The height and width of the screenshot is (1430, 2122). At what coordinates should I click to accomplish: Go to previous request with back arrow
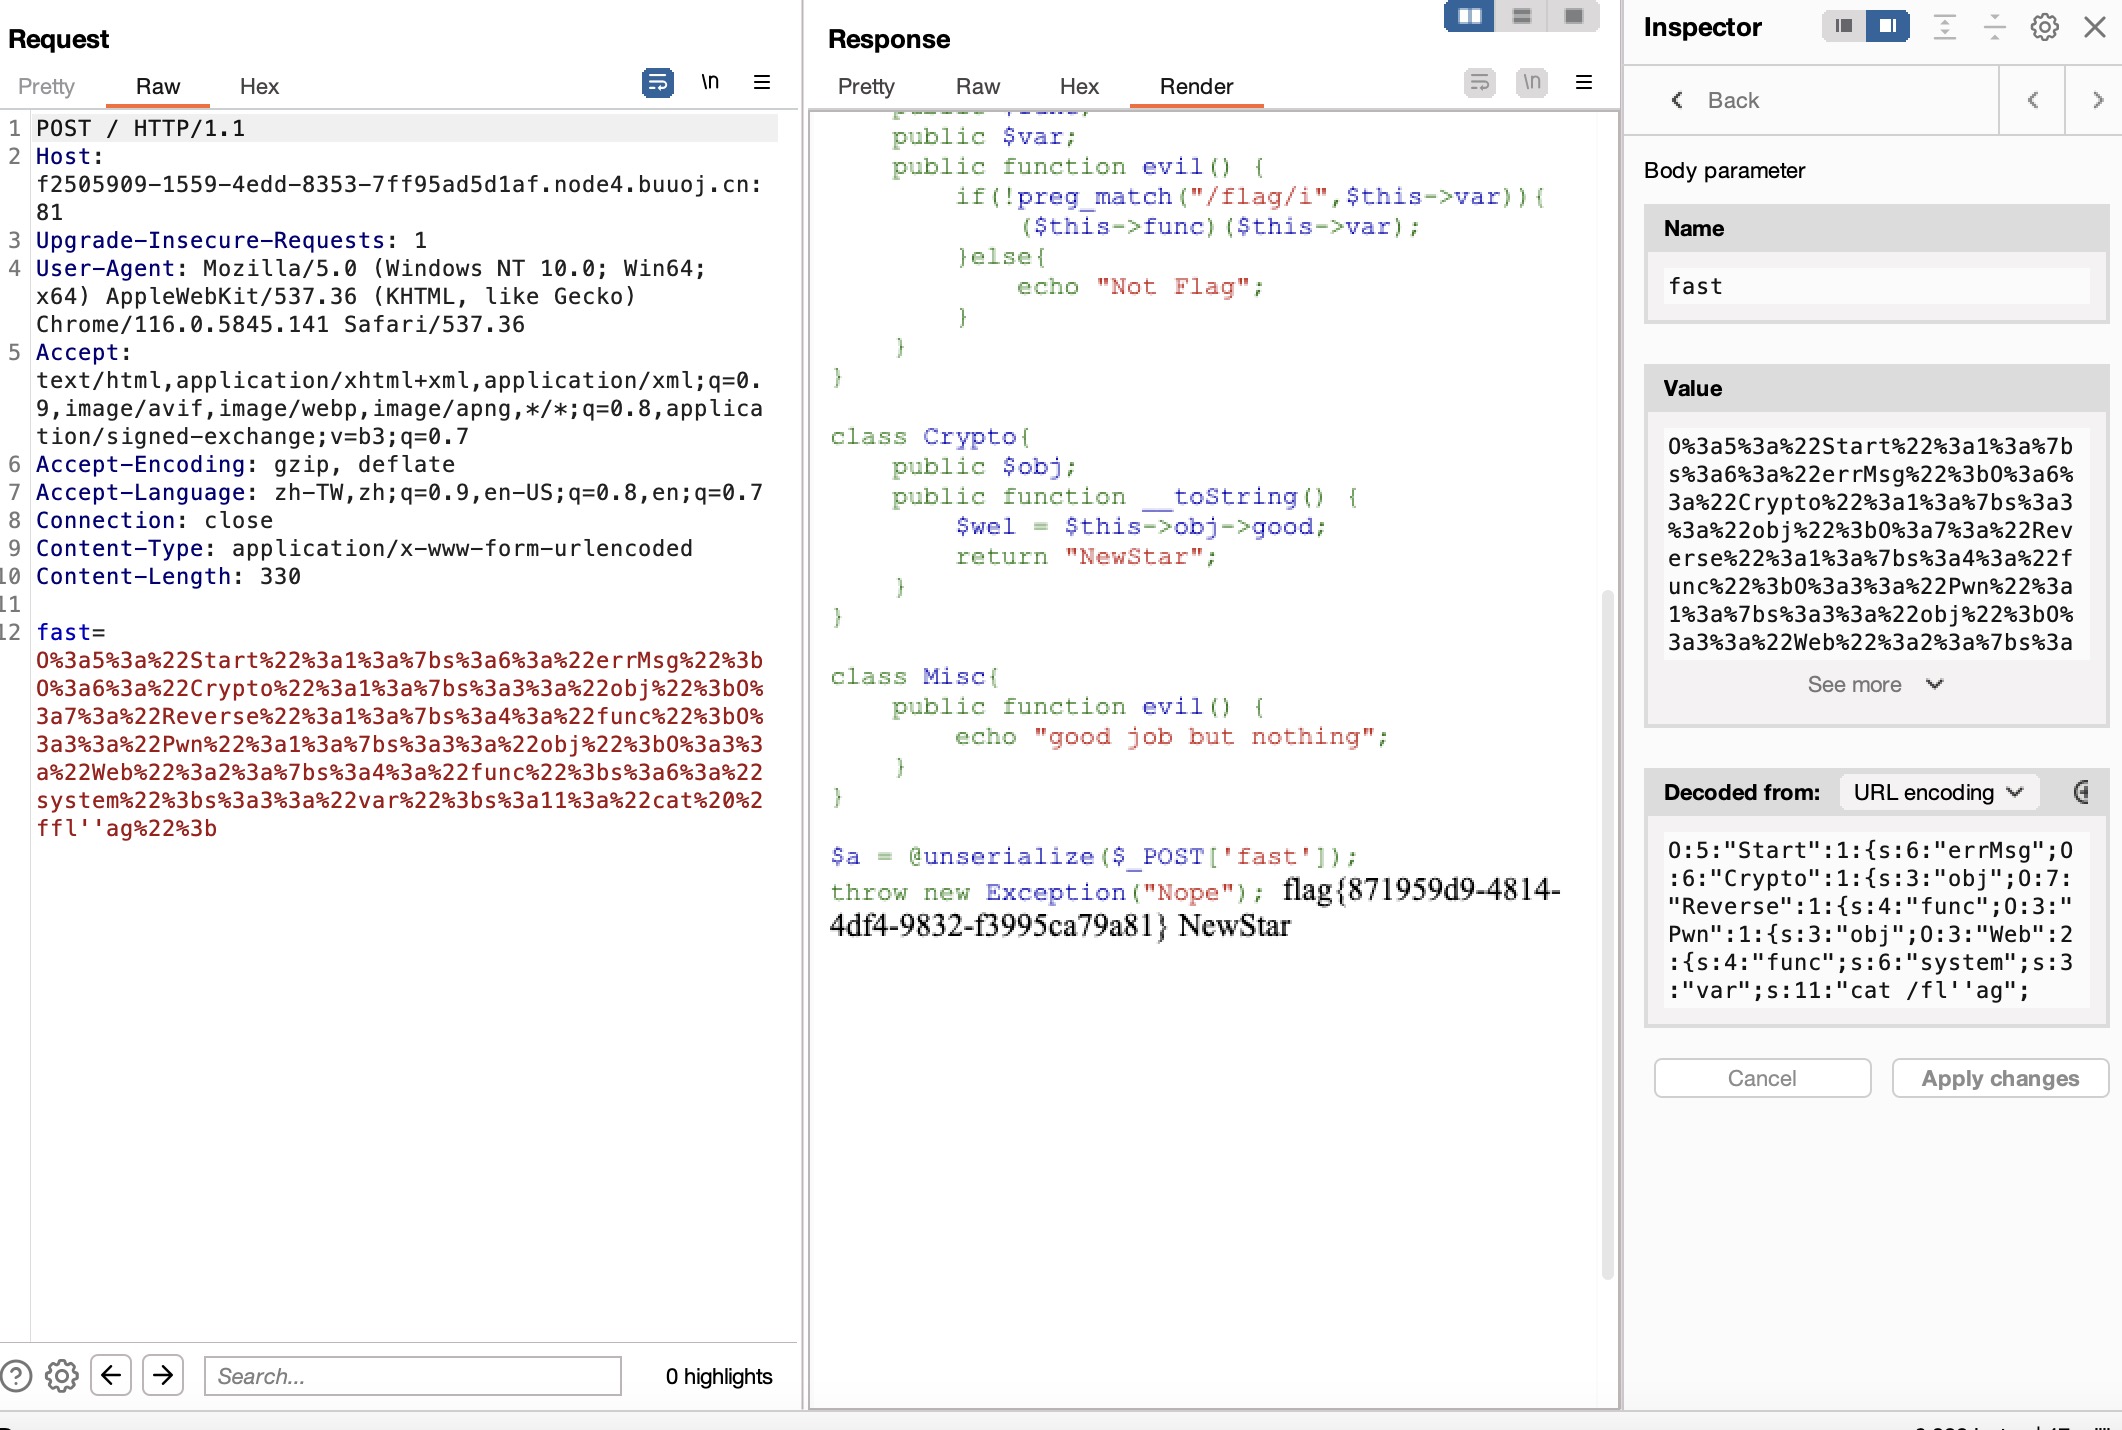coord(111,1375)
